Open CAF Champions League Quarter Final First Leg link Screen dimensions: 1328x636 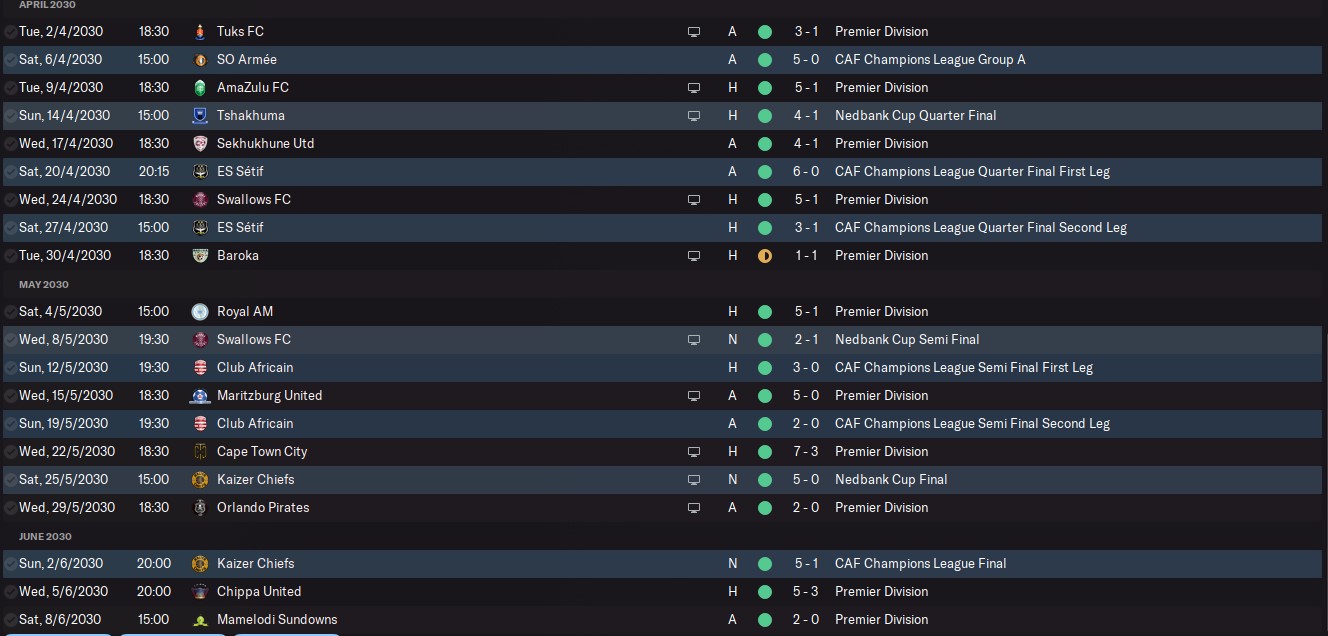(972, 171)
